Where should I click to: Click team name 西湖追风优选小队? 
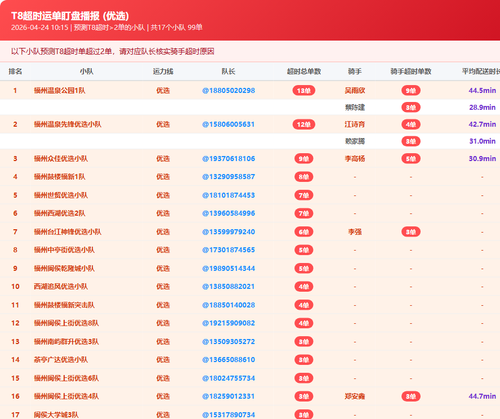coord(61,287)
